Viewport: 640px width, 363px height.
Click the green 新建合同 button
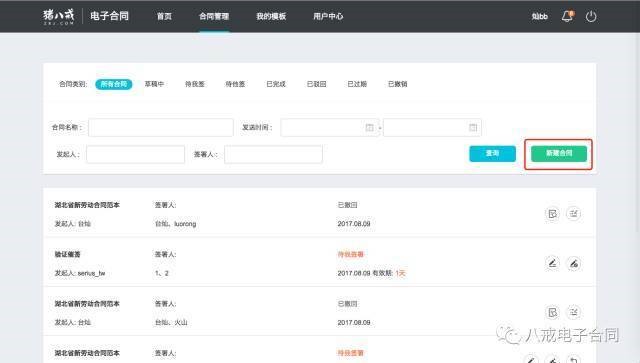pos(559,154)
